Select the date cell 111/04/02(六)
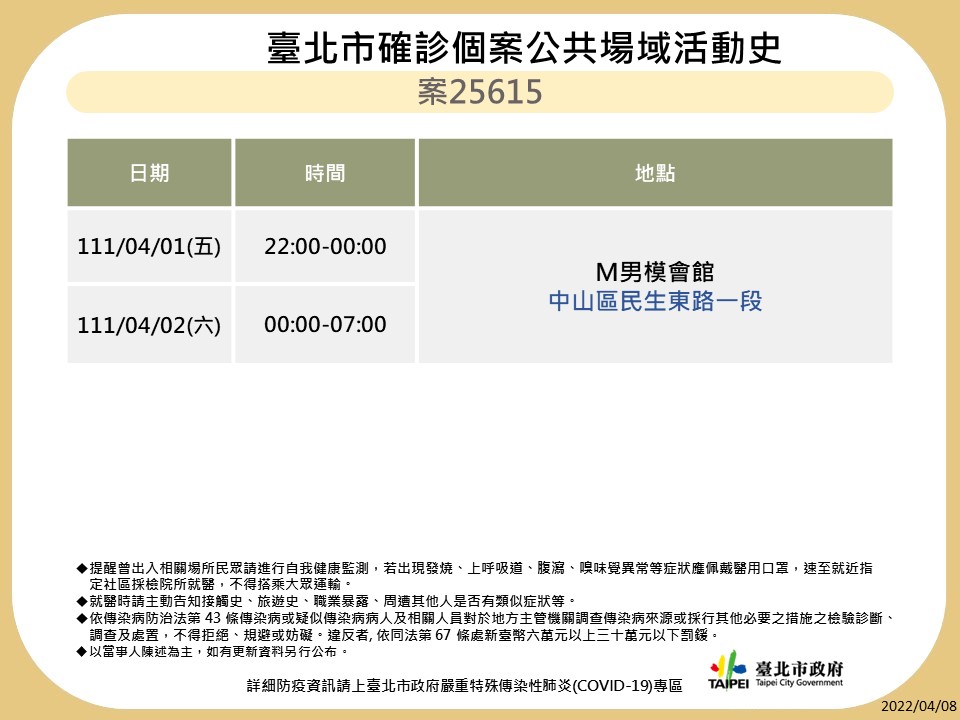This screenshot has height=720, width=960. (x=149, y=324)
